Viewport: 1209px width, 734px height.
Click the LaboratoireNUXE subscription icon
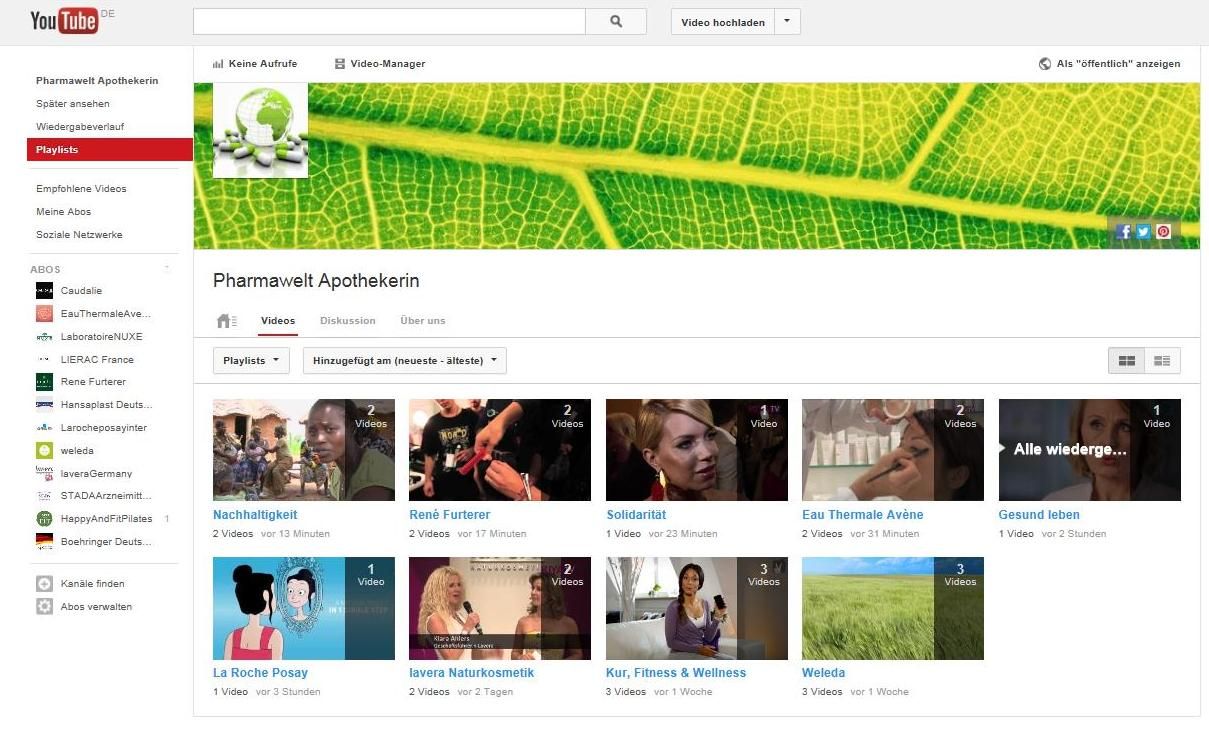point(44,337)
